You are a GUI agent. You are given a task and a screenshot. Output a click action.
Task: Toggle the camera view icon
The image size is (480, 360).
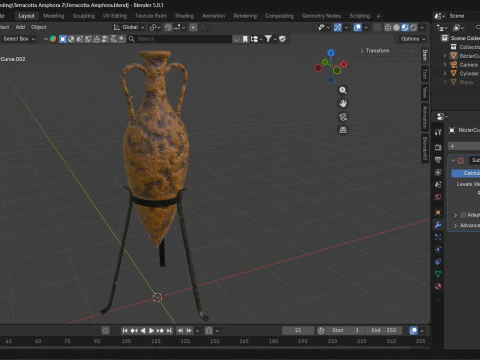coord(343,117)
